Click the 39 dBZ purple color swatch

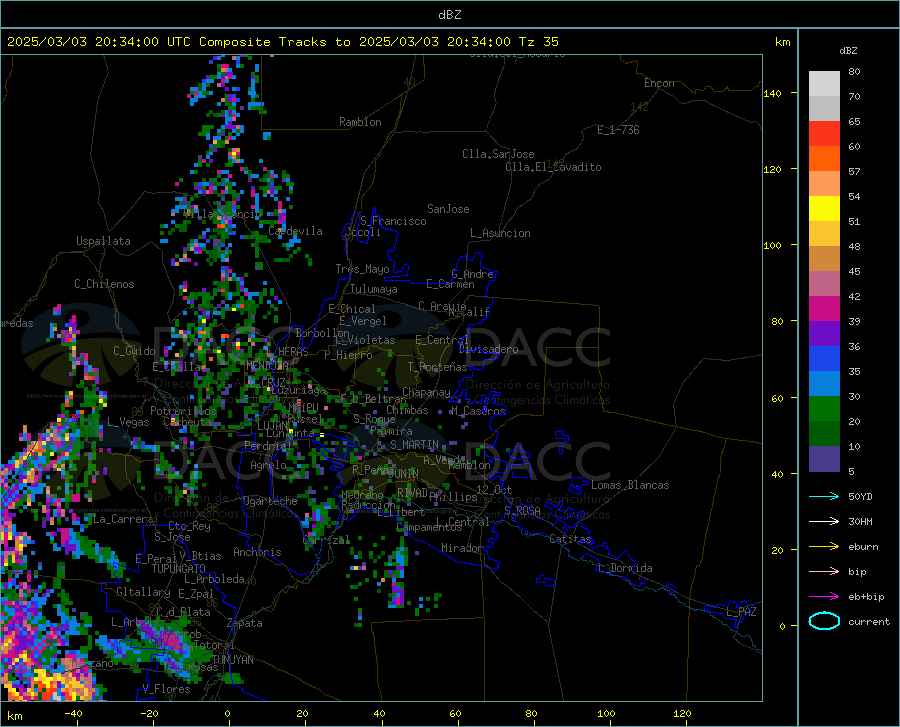click(824, 333)
